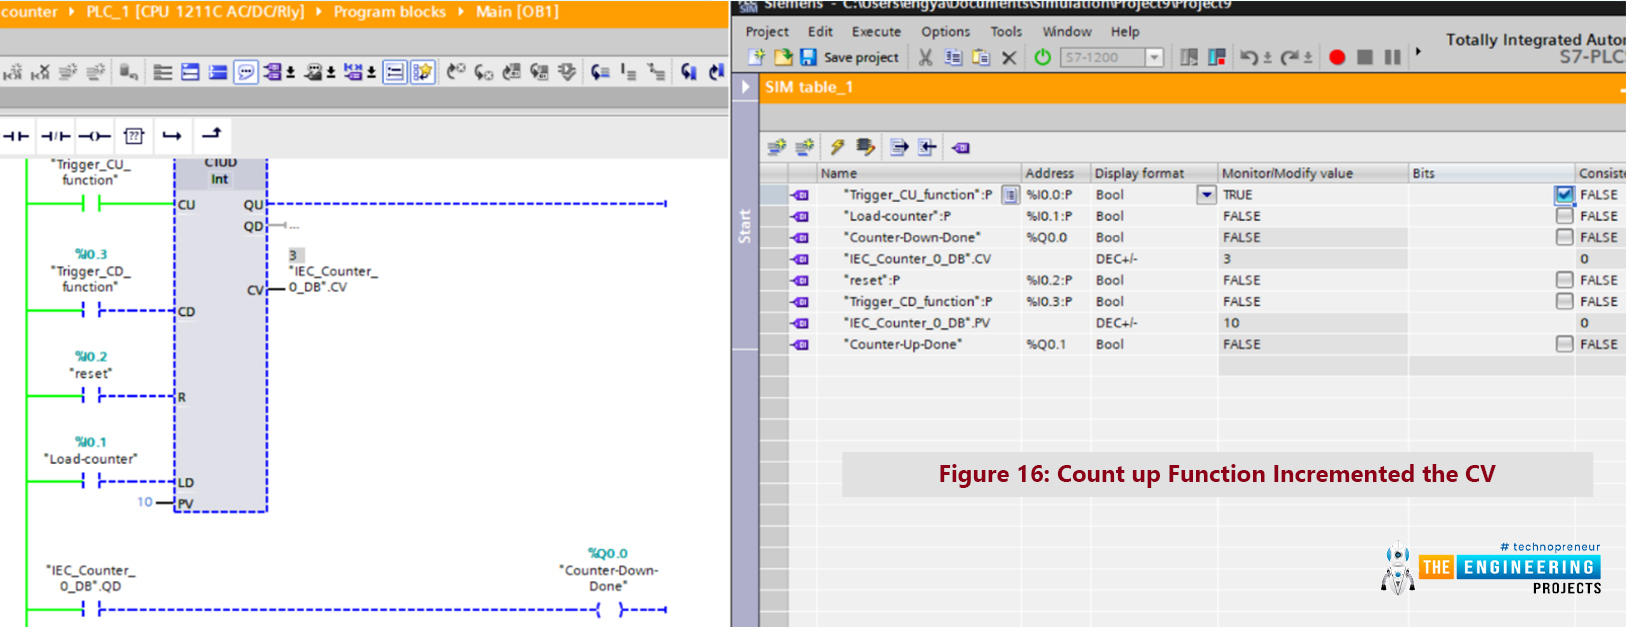
Task: Toggle network comments speech-bubble icon
Action: tap(246, 72)
